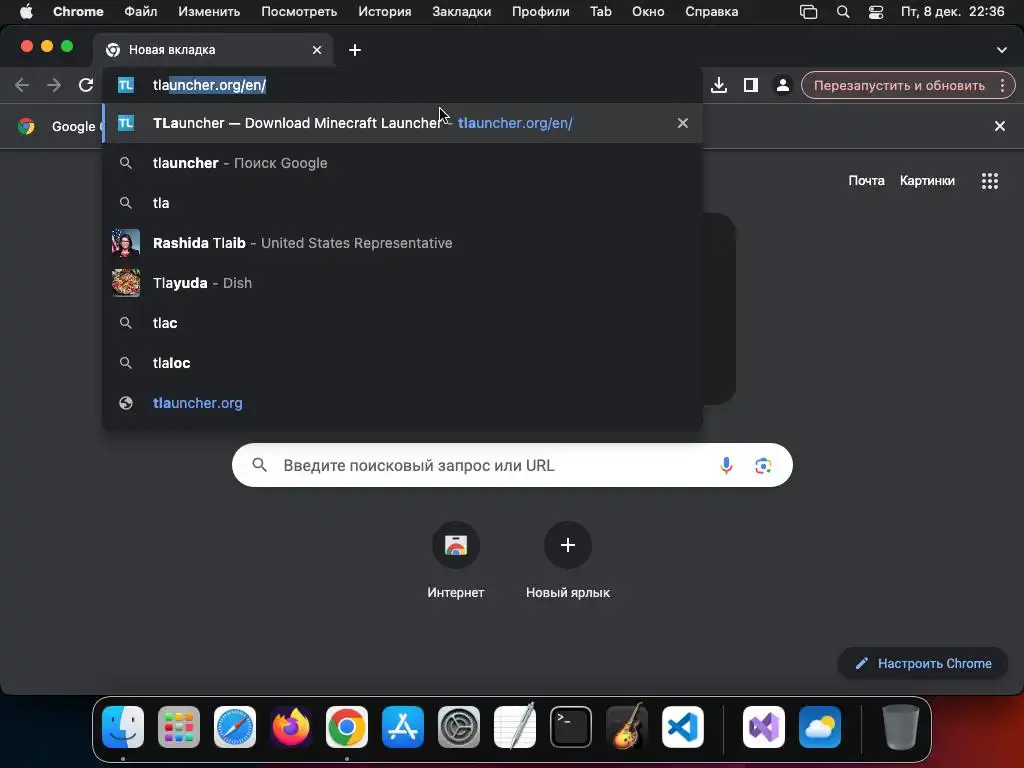Launch Safari from the Dock

(235, 727)
